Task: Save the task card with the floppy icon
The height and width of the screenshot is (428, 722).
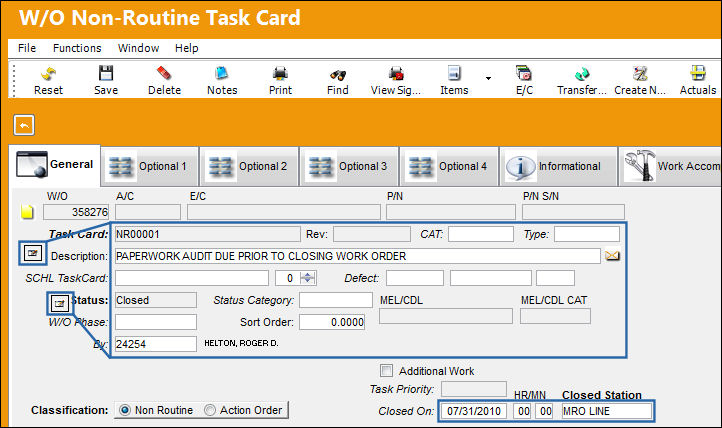Action: [x=106, y=73]
